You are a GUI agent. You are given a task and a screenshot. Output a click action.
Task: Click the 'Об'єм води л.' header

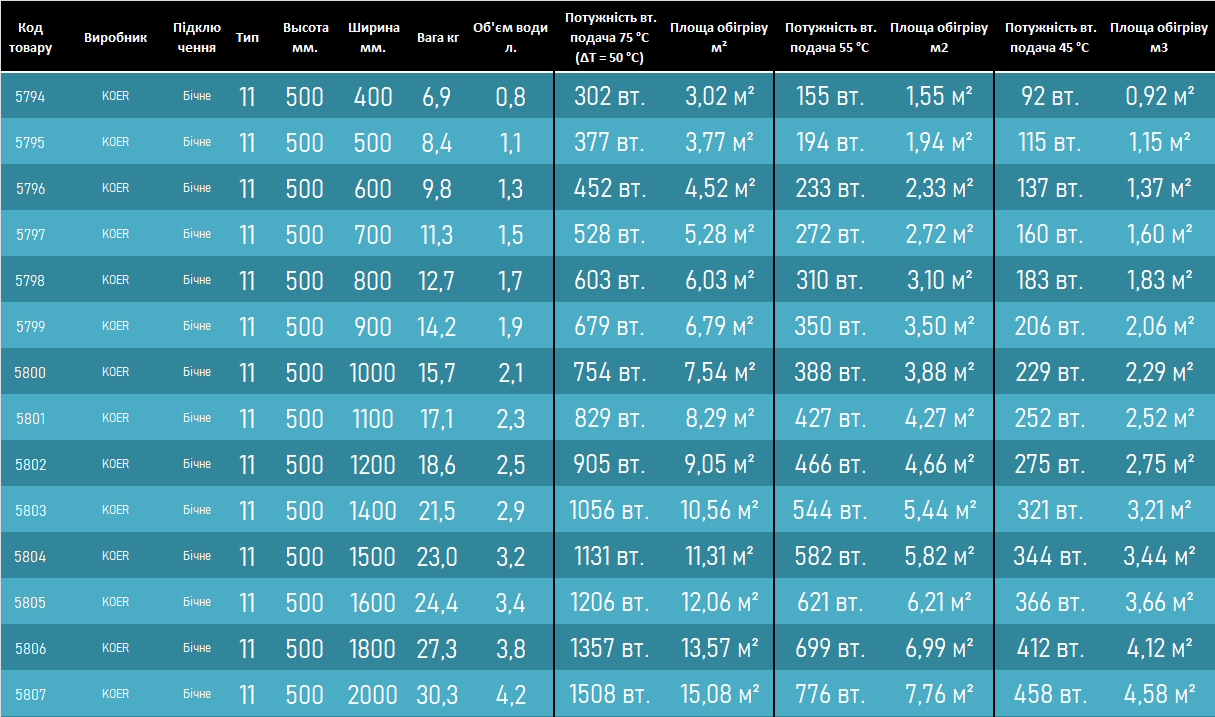pyautogui.click(x=510, y=37)
